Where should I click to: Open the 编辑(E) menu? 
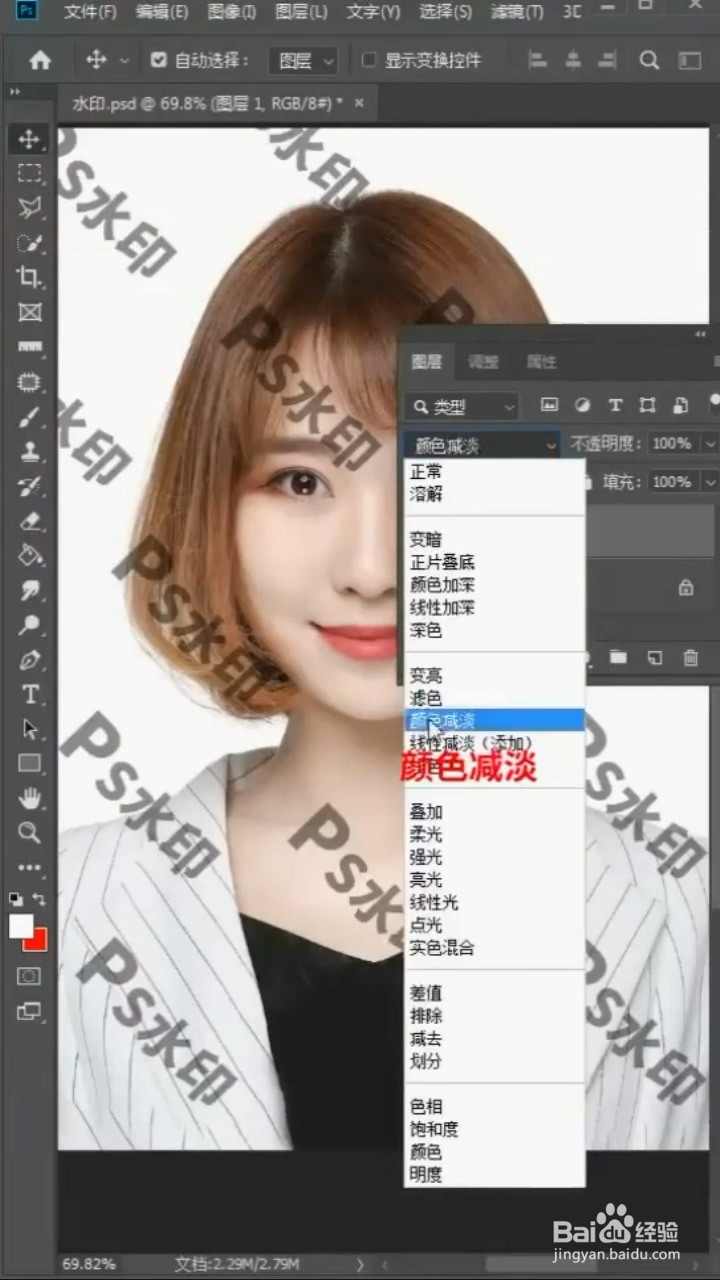coord(162,12)
